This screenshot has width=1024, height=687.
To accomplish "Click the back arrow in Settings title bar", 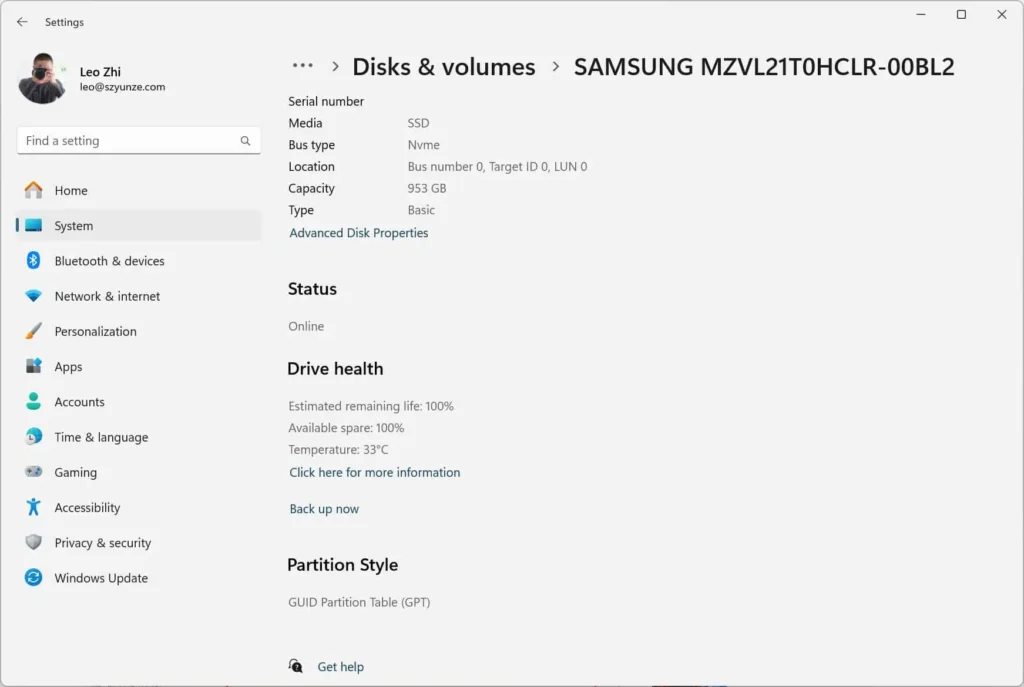I will point(22,22).
